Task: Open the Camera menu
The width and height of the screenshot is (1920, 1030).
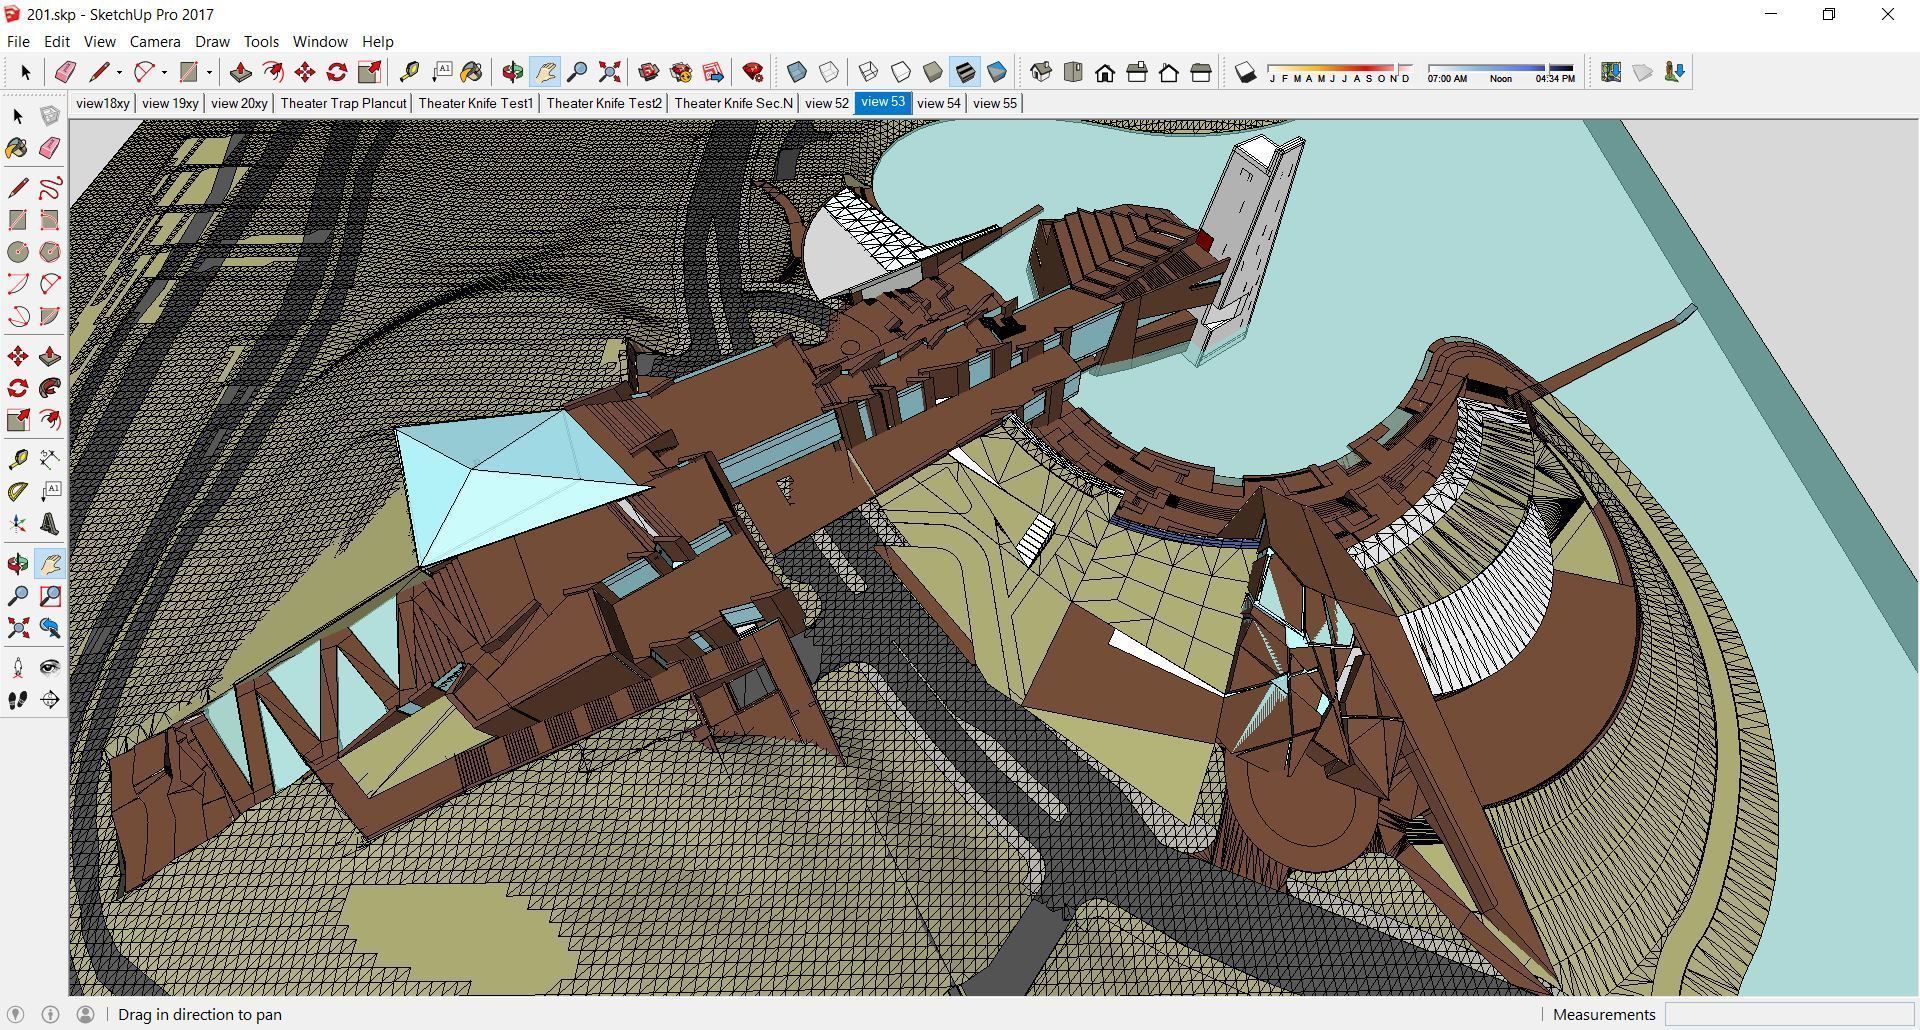Action: click(x=155, y=42)
